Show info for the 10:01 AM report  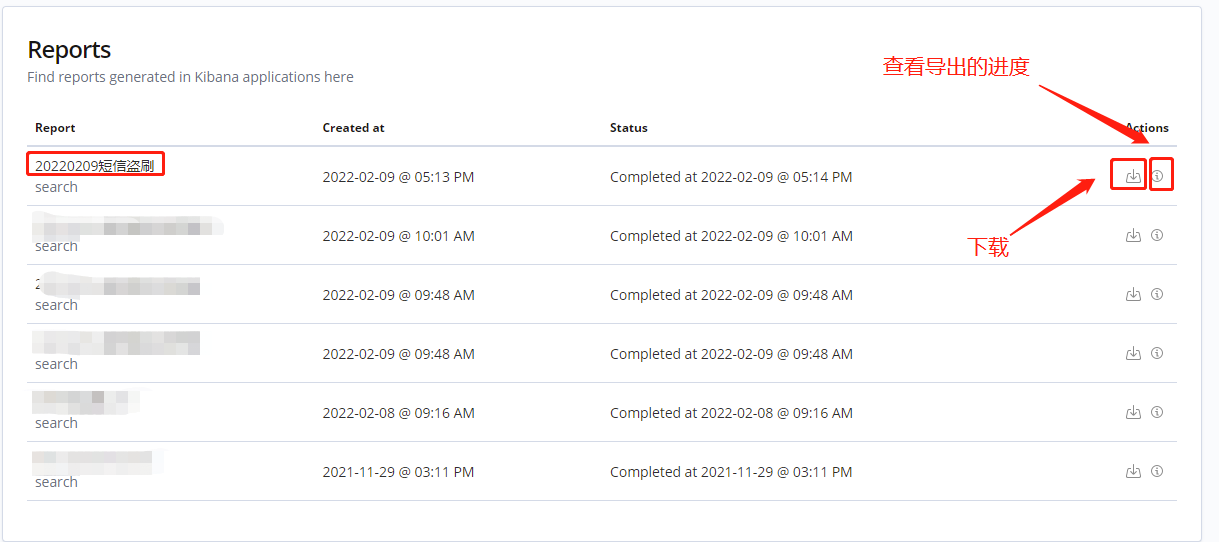tap(1157, 235)
